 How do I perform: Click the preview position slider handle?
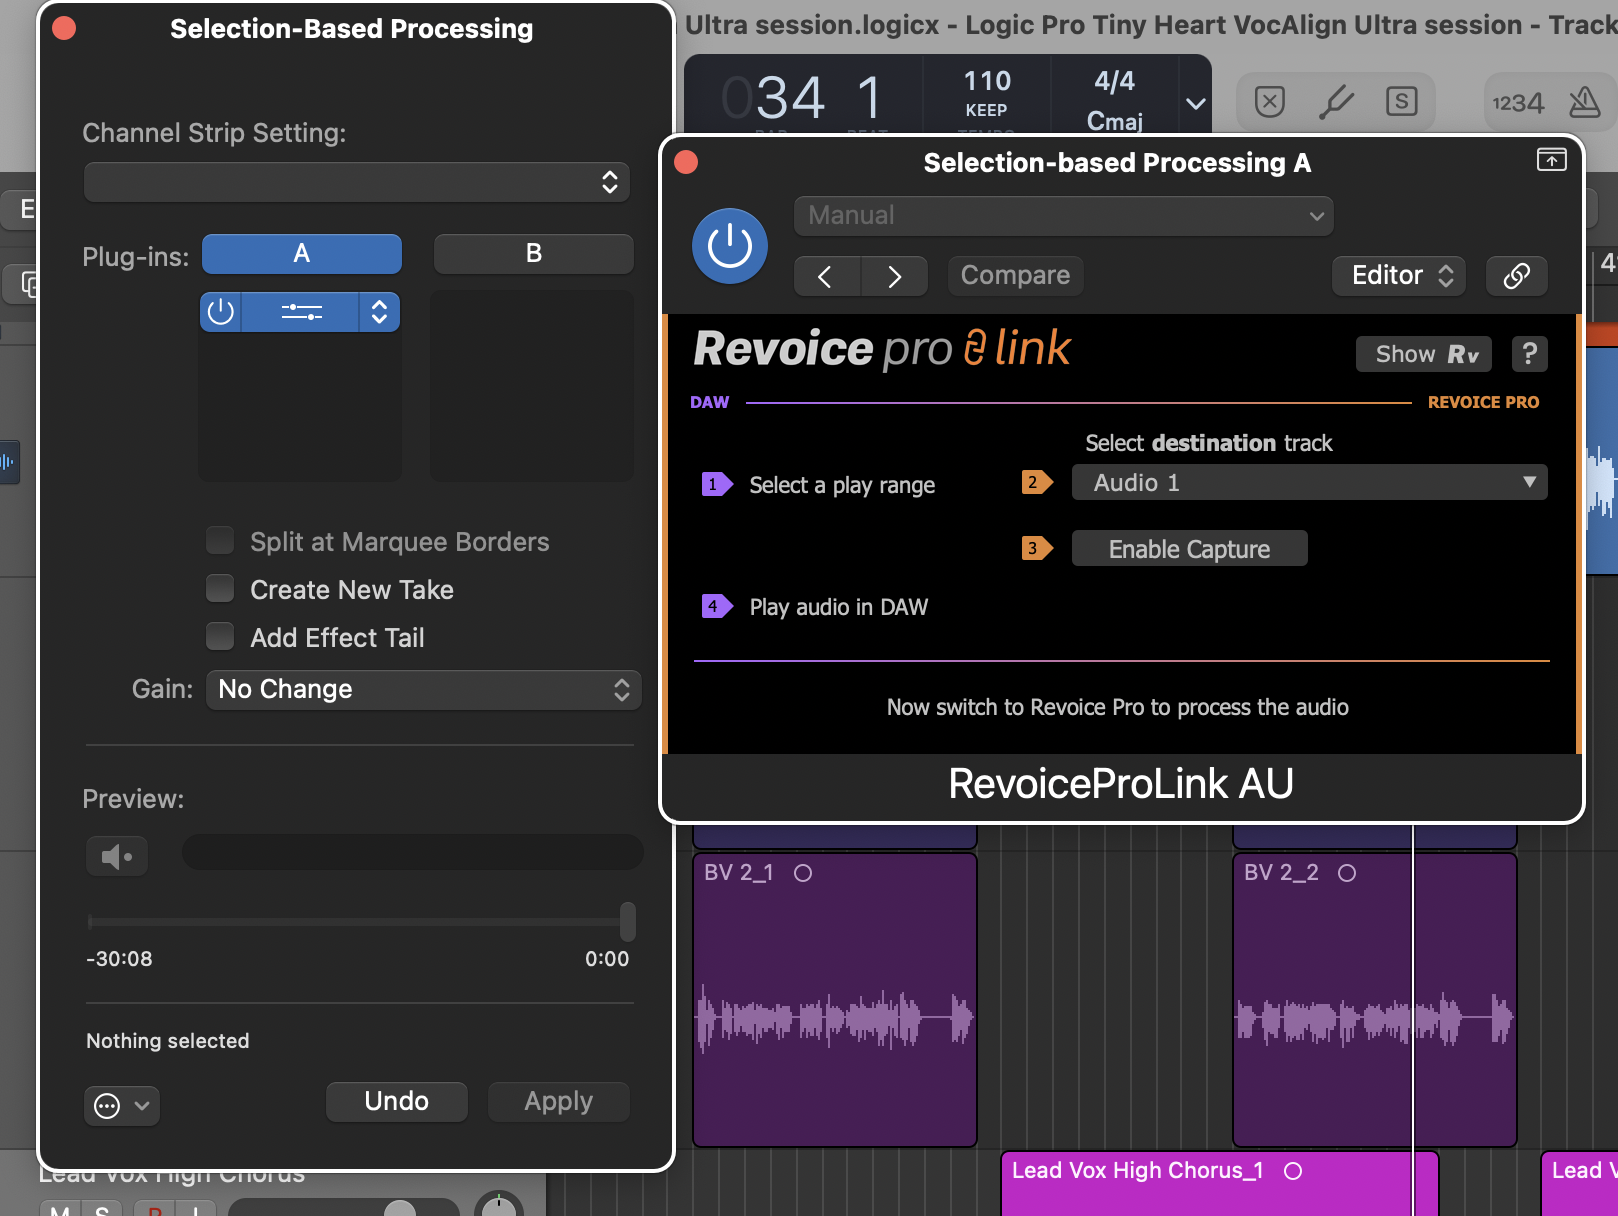[x=627, y=921]
